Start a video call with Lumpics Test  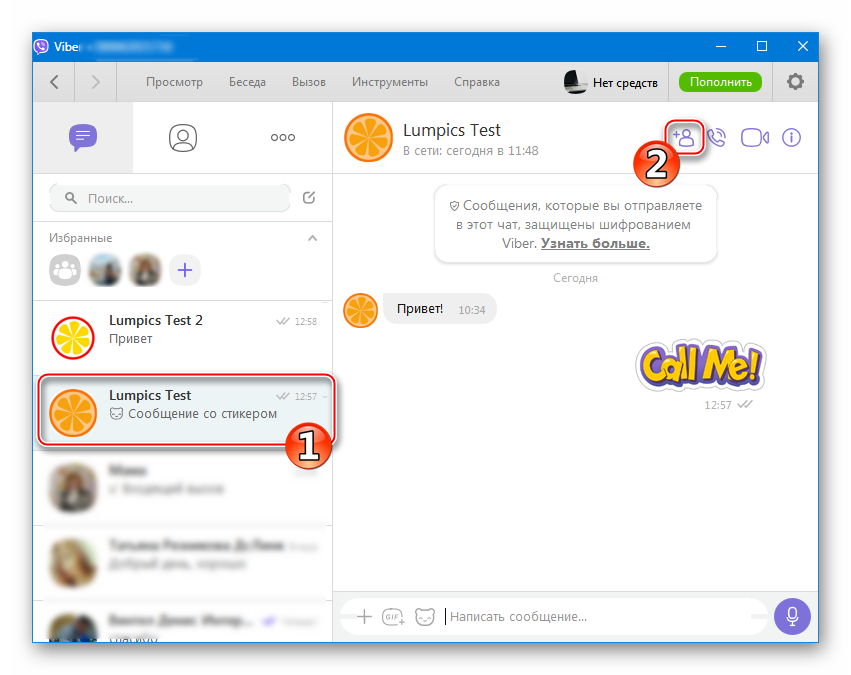[754, 138]
